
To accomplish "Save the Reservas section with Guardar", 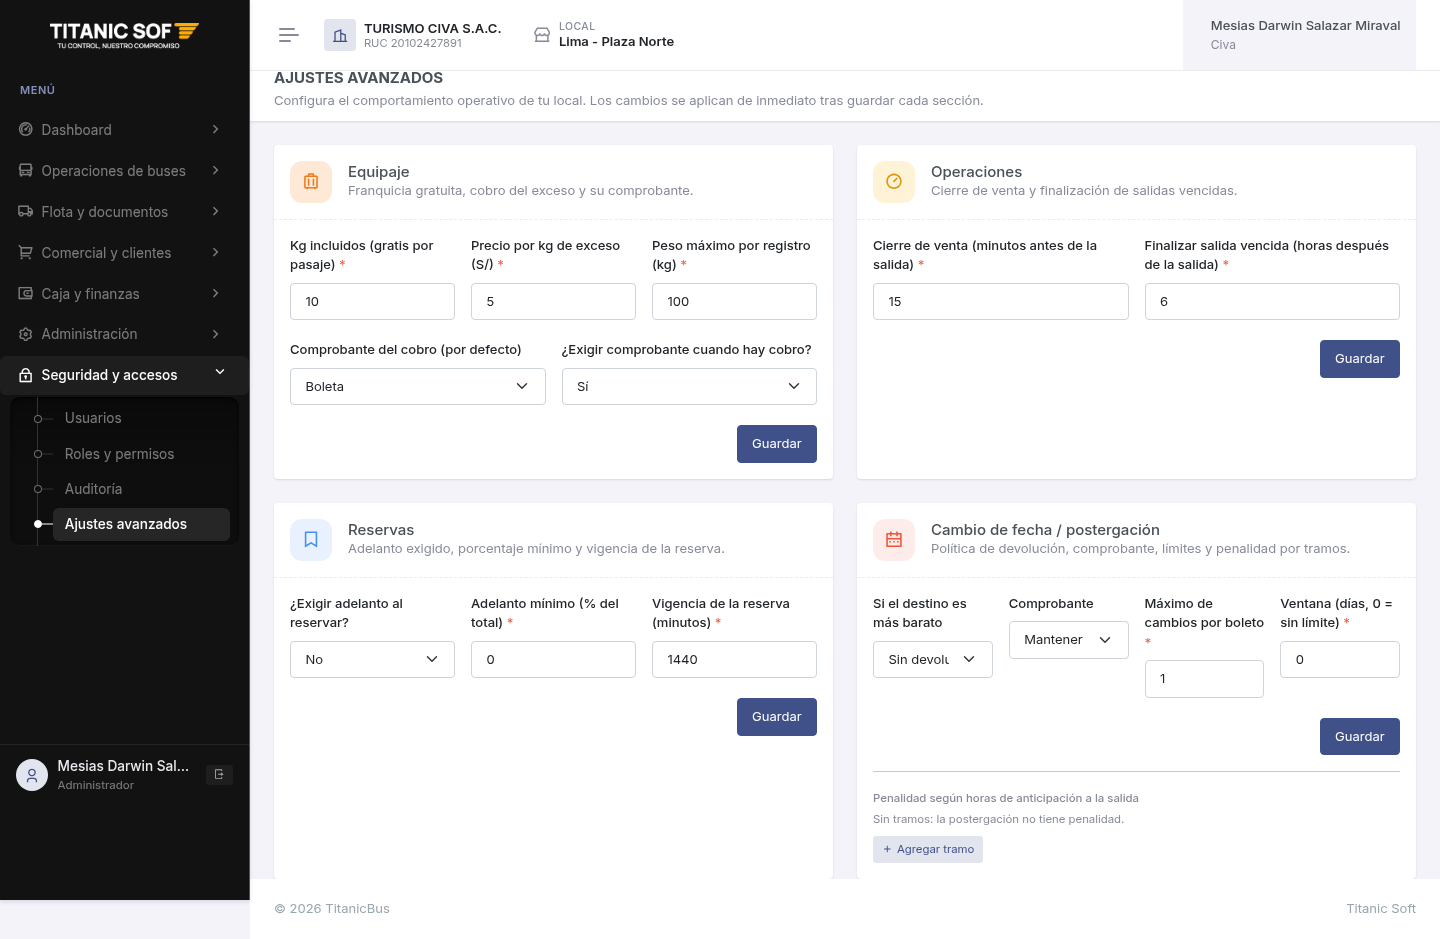I will point(777,717).
